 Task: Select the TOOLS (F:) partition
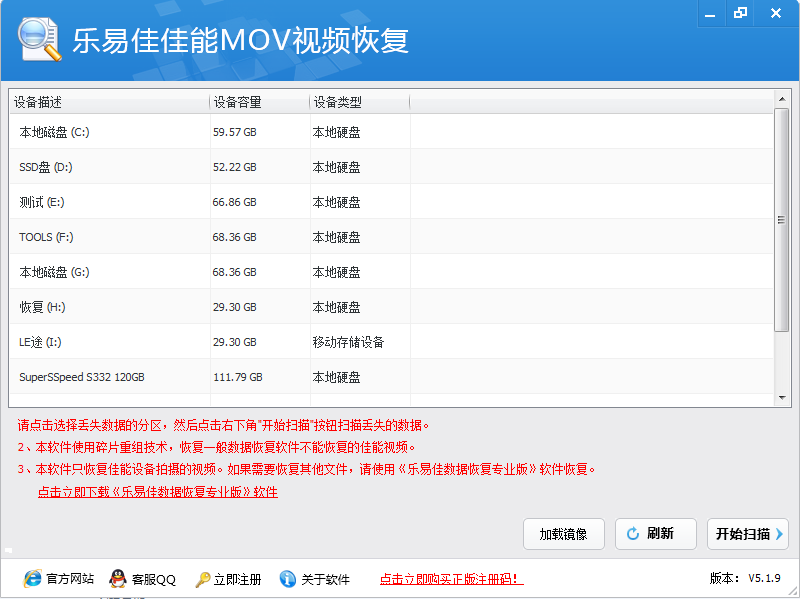pyautogui.click(x=391, y=237)
